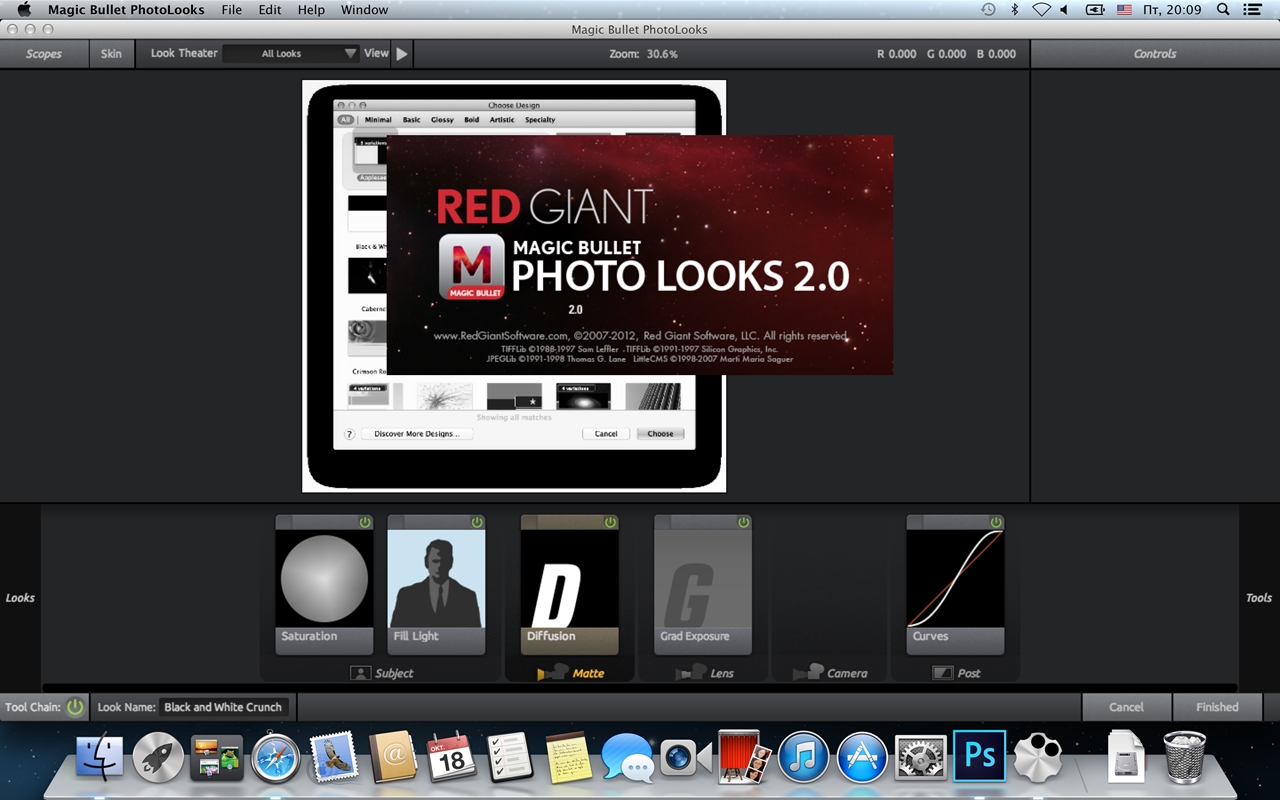
Task: Toggle power on the Curves tool
Action: [996, 522]
